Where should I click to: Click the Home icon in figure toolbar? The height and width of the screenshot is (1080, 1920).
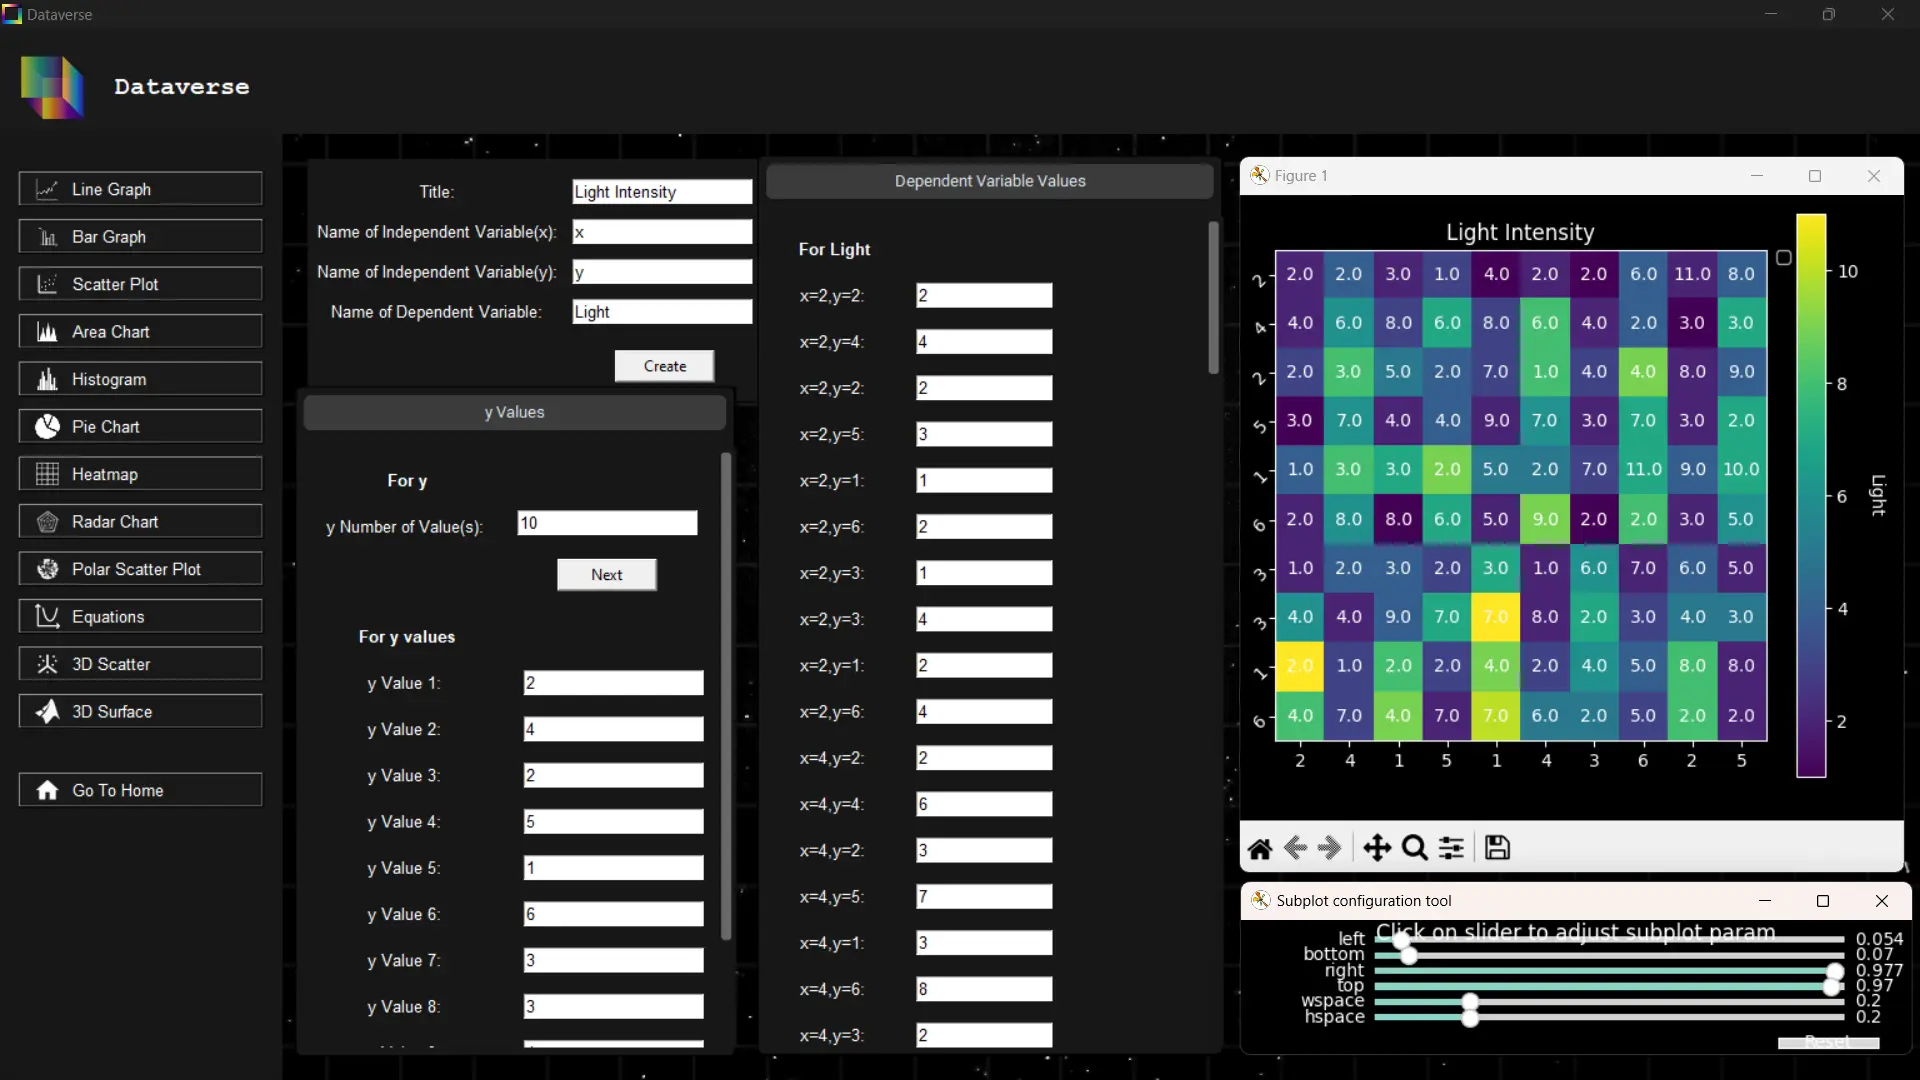1260,849
